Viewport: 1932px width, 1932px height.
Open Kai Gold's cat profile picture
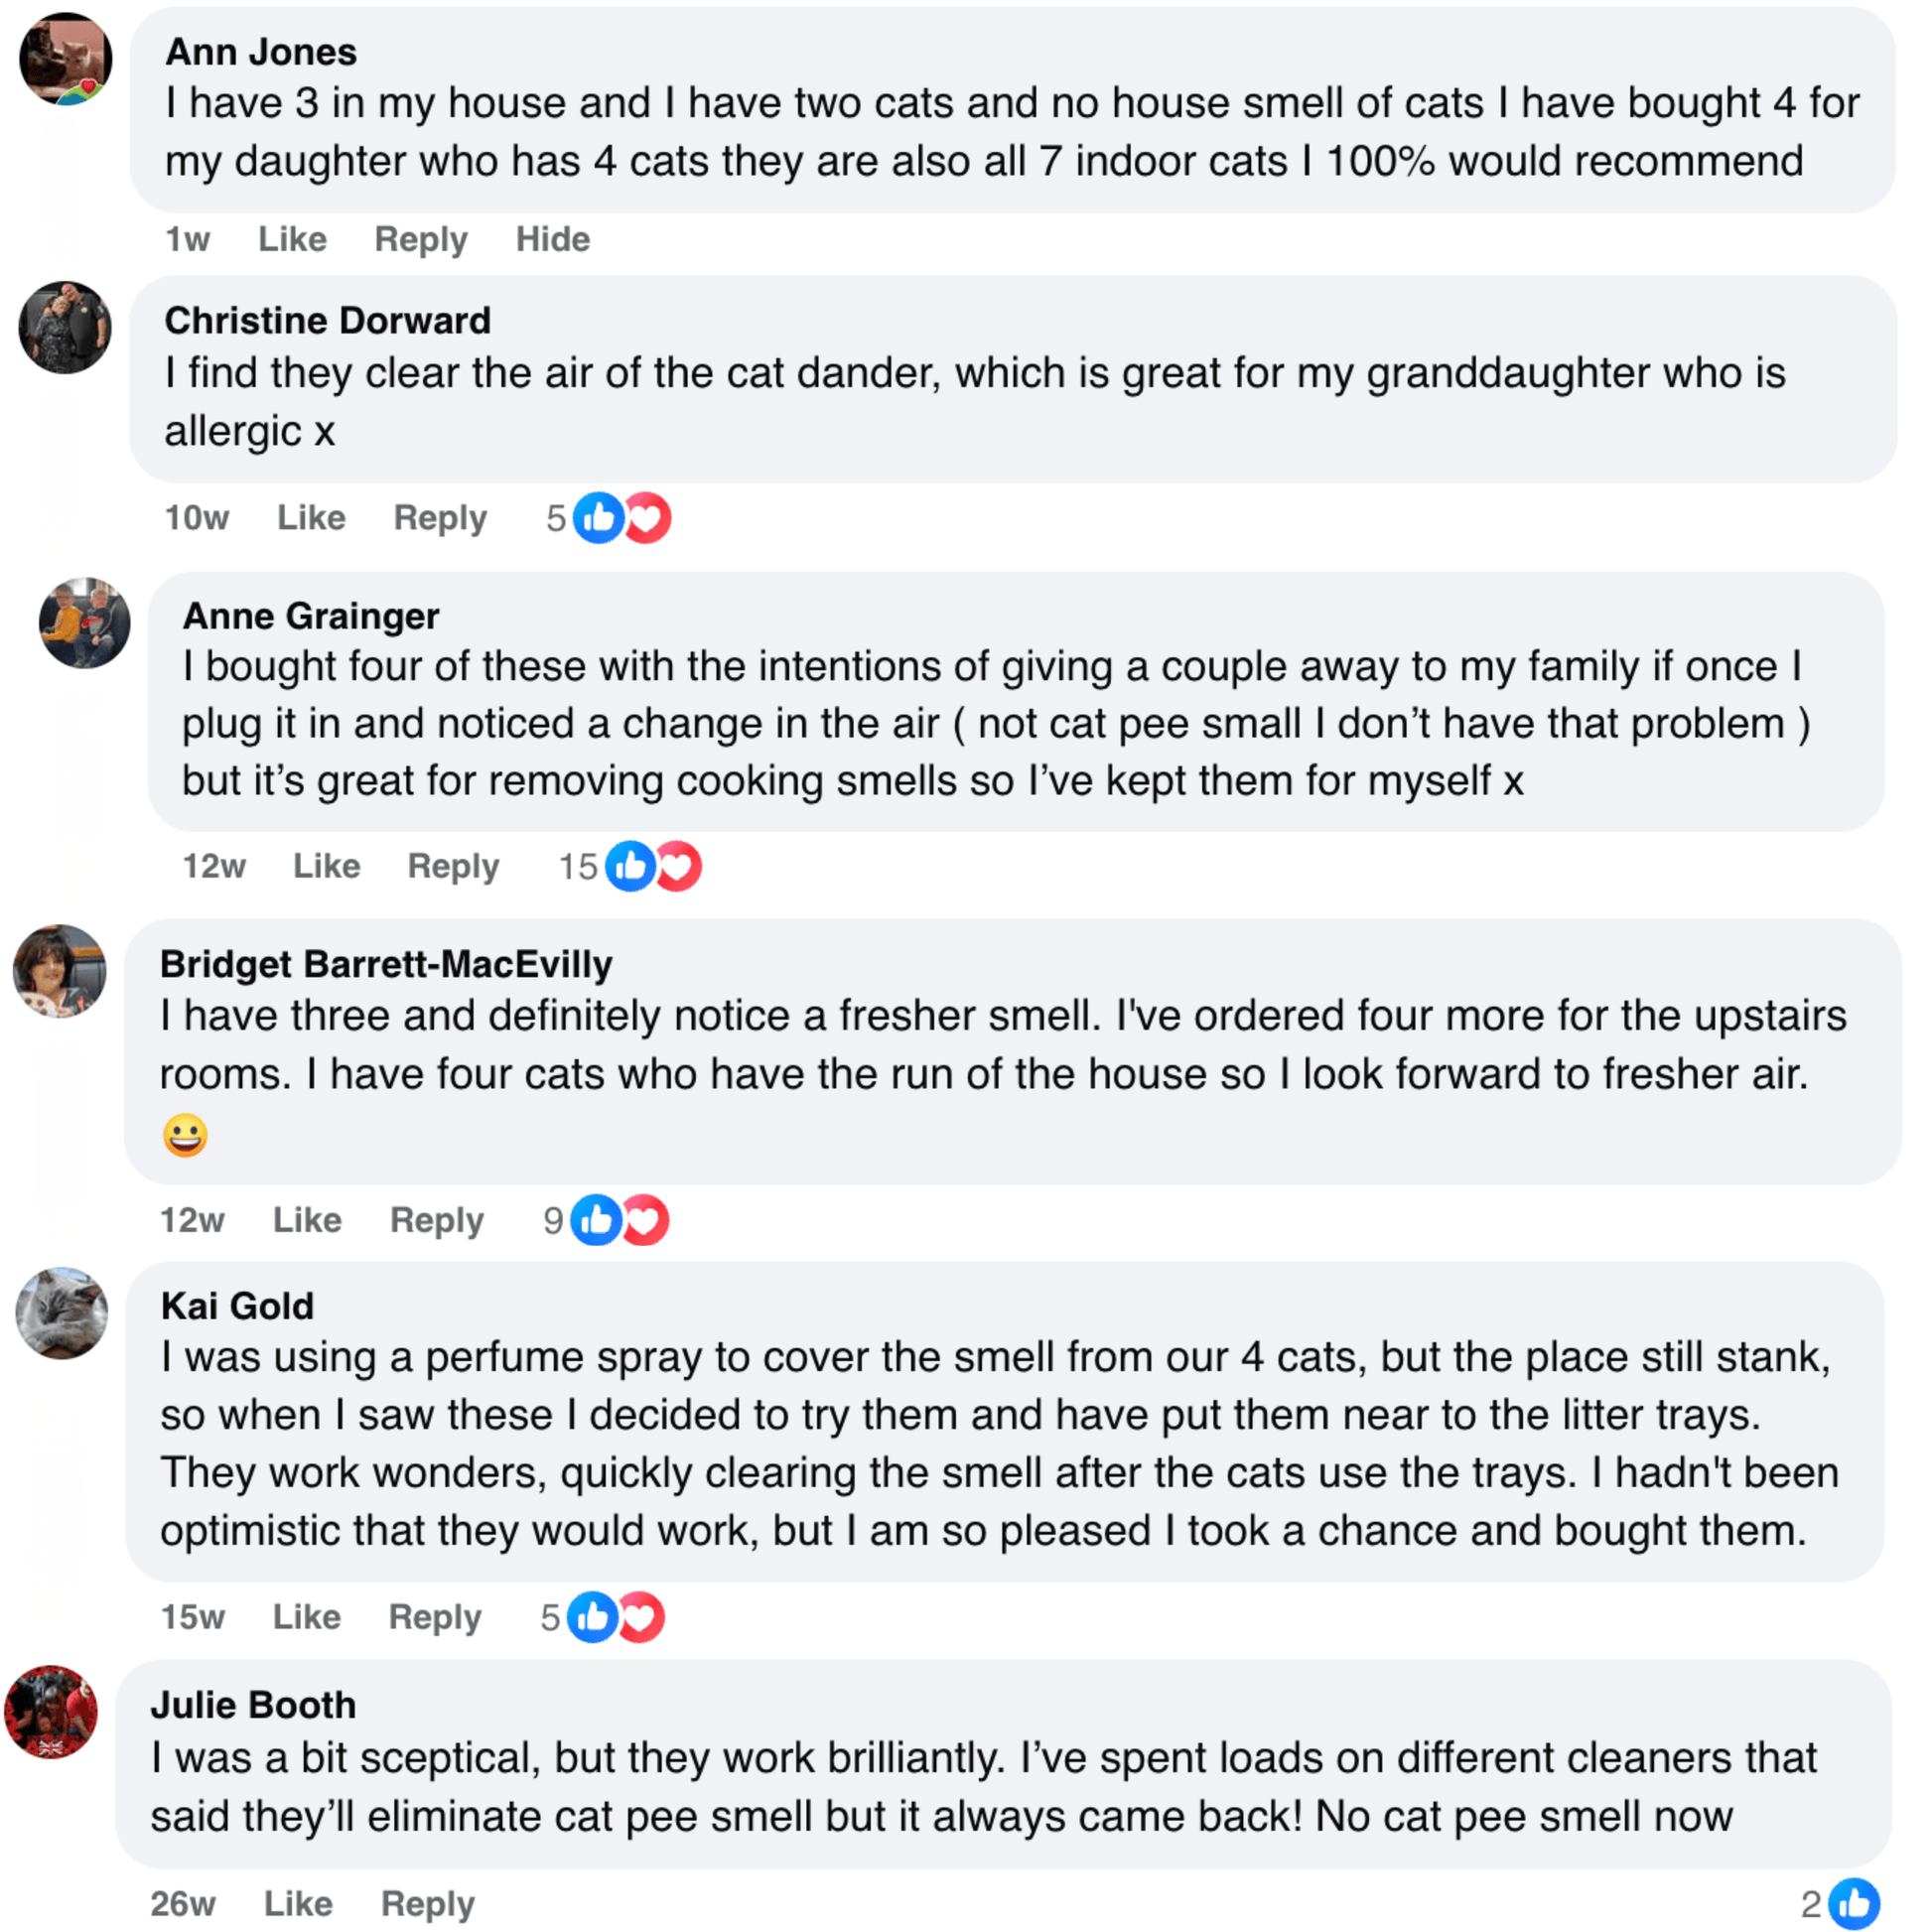(62, 1313)
